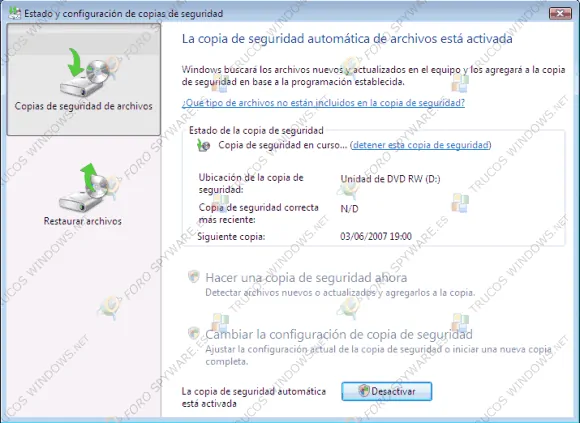Viewport: 580px width, 423px height.
Task: Click the Desactivar button
Action: pos(387,391)
